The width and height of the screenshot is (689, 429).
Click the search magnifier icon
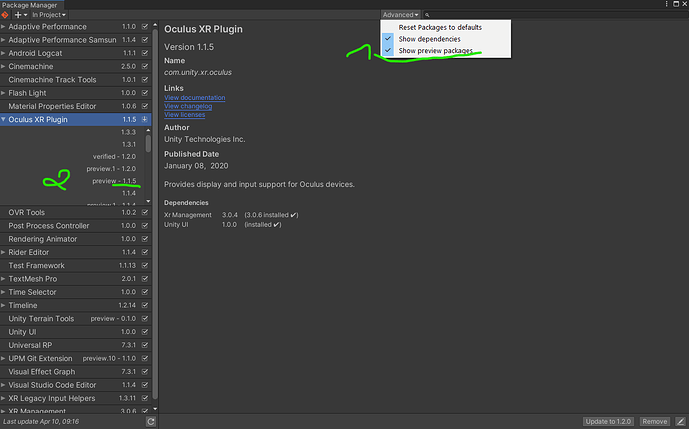point(427,15)
